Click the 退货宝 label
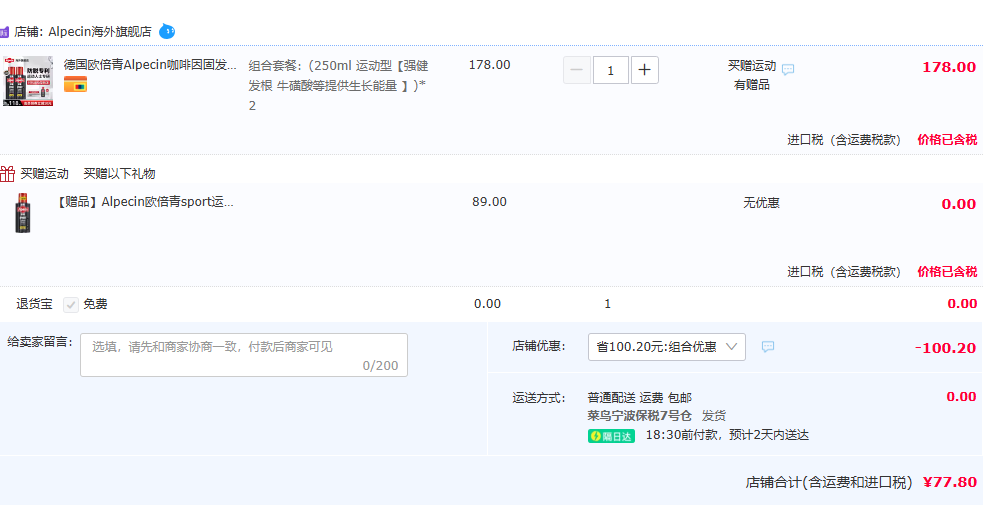The image size is (989, 505). [35, 304]
